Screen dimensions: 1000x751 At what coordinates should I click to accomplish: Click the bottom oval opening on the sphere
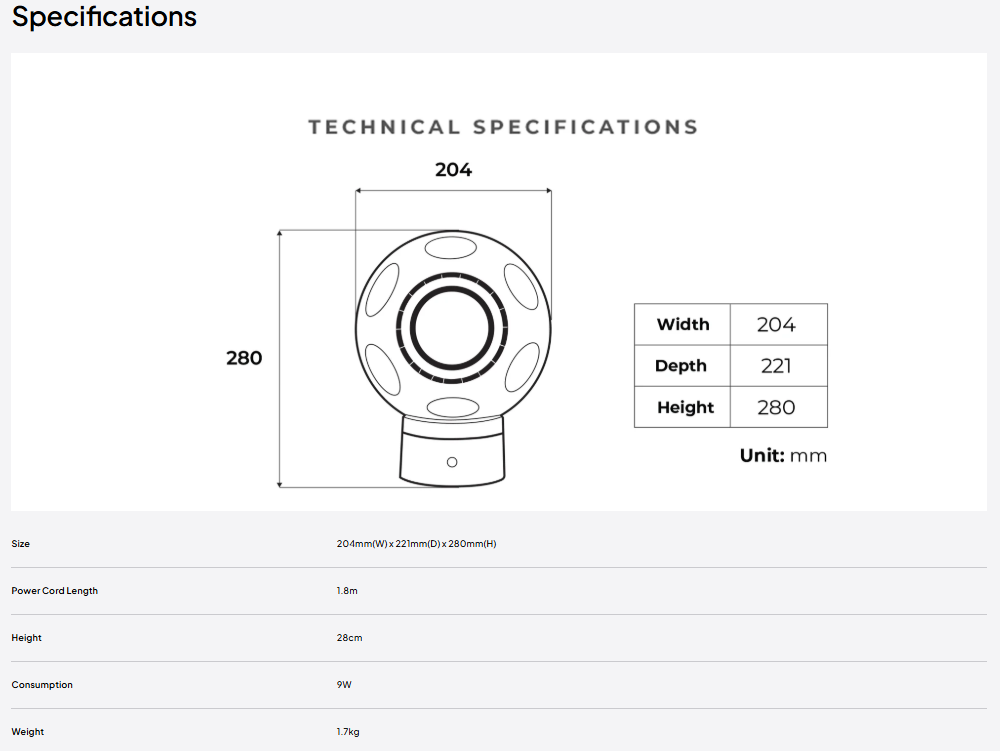tap(453, 407)
